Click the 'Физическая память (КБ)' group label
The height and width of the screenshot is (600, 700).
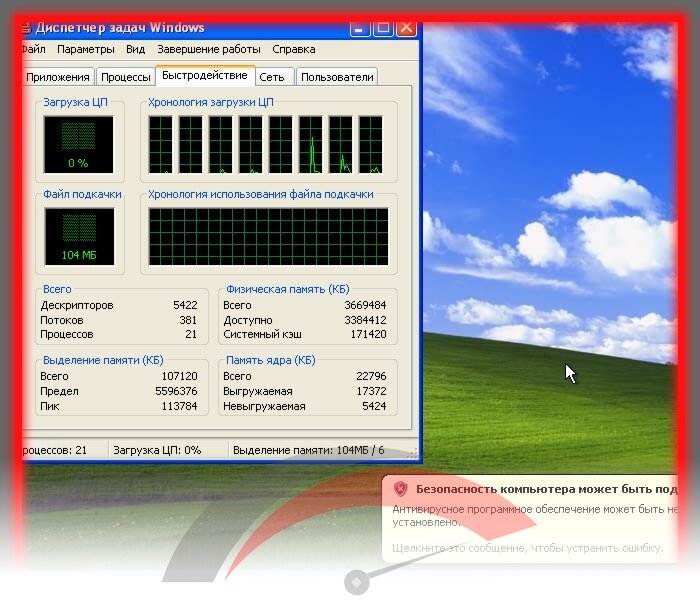288,289
